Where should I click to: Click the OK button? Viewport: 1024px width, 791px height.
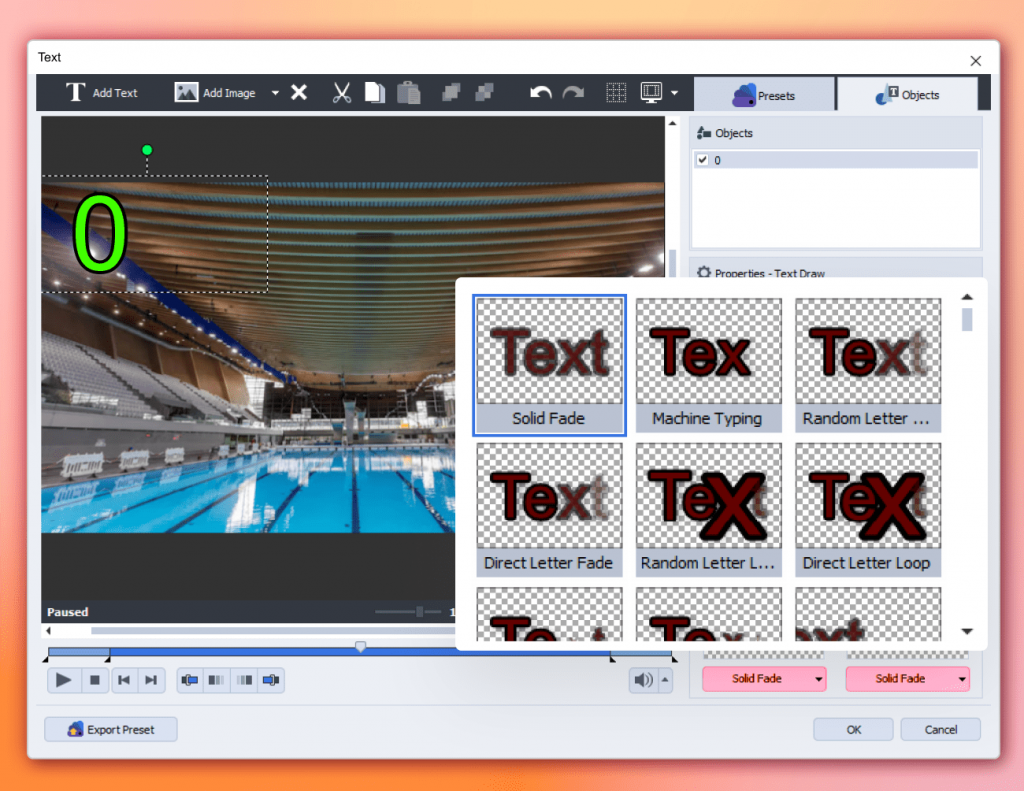853,729
